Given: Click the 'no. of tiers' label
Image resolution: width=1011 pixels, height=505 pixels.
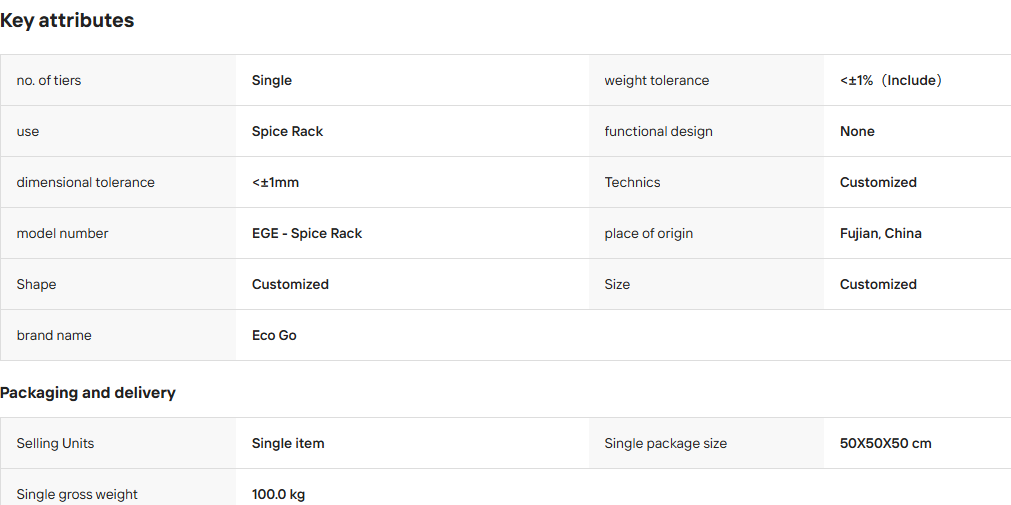Looking at the screenshot, I should click(49, 81).
